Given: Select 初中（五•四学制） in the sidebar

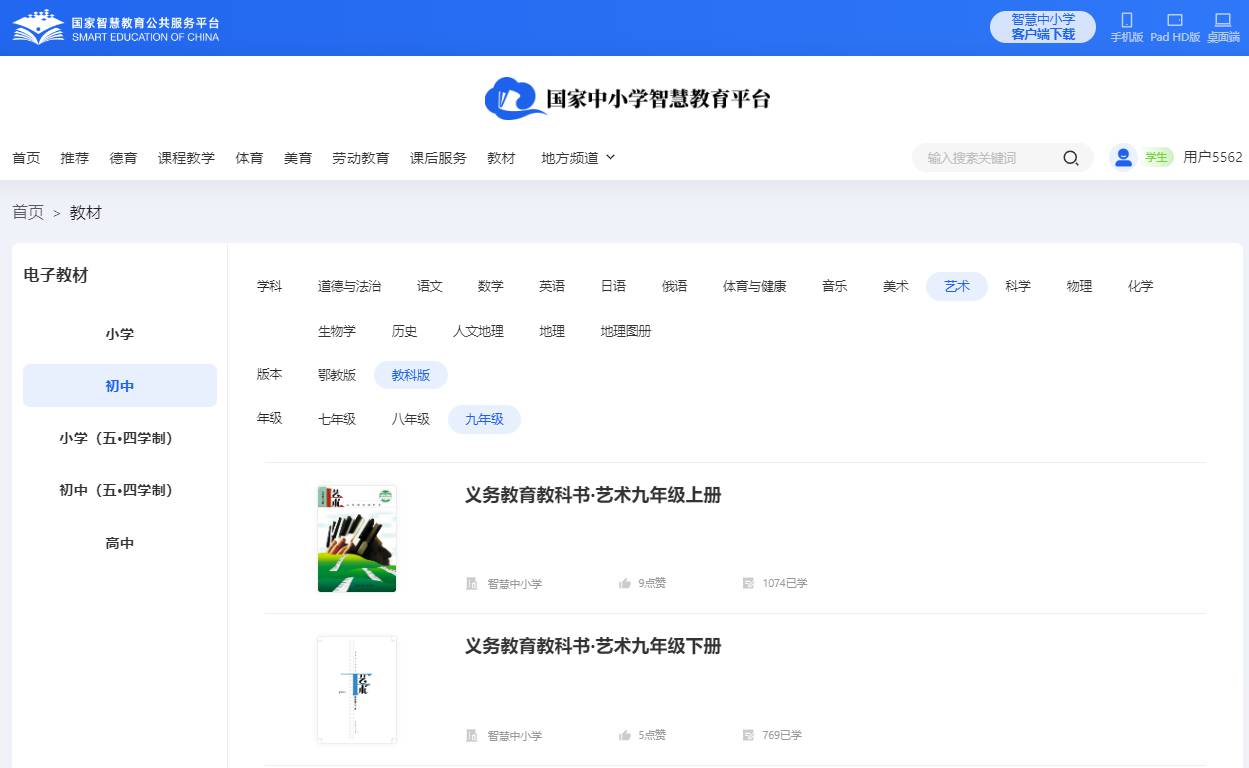Looking at the screenshot, I should (x=120, y=490).
